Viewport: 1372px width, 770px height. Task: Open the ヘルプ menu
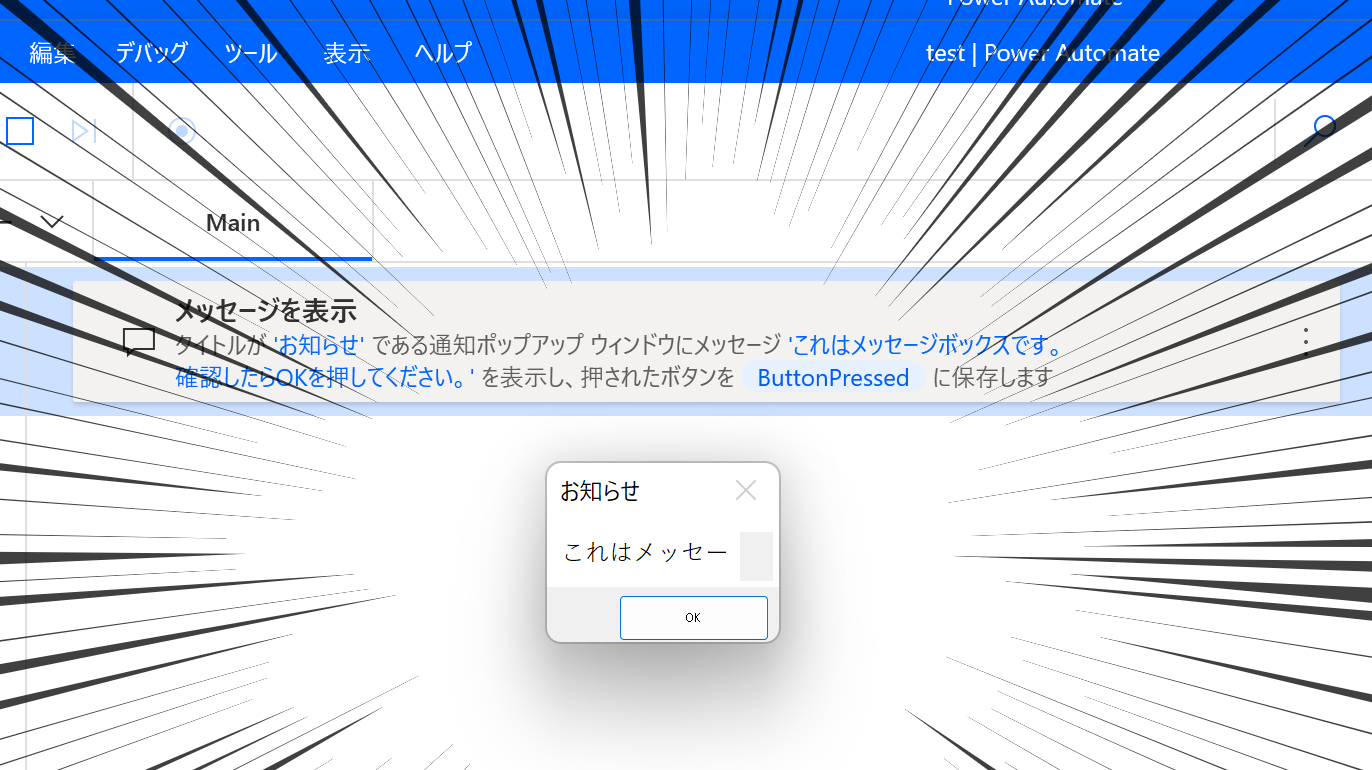pos(442,53)
